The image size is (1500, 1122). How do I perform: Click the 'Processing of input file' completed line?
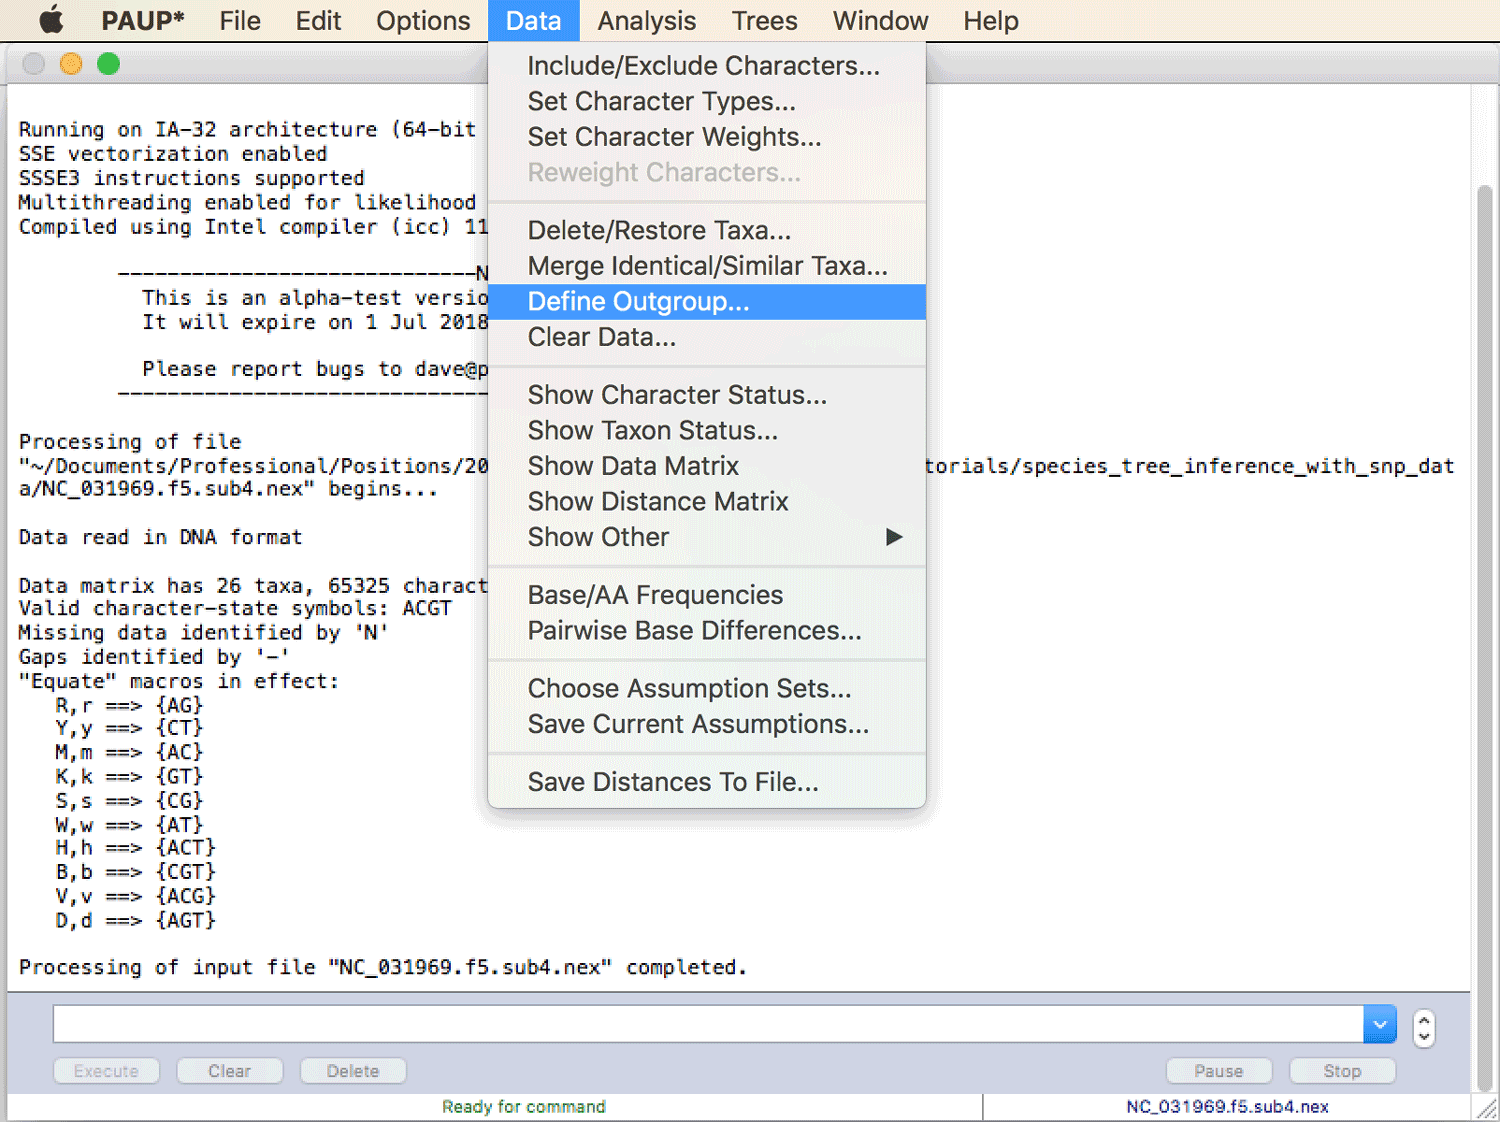[383, 968]
